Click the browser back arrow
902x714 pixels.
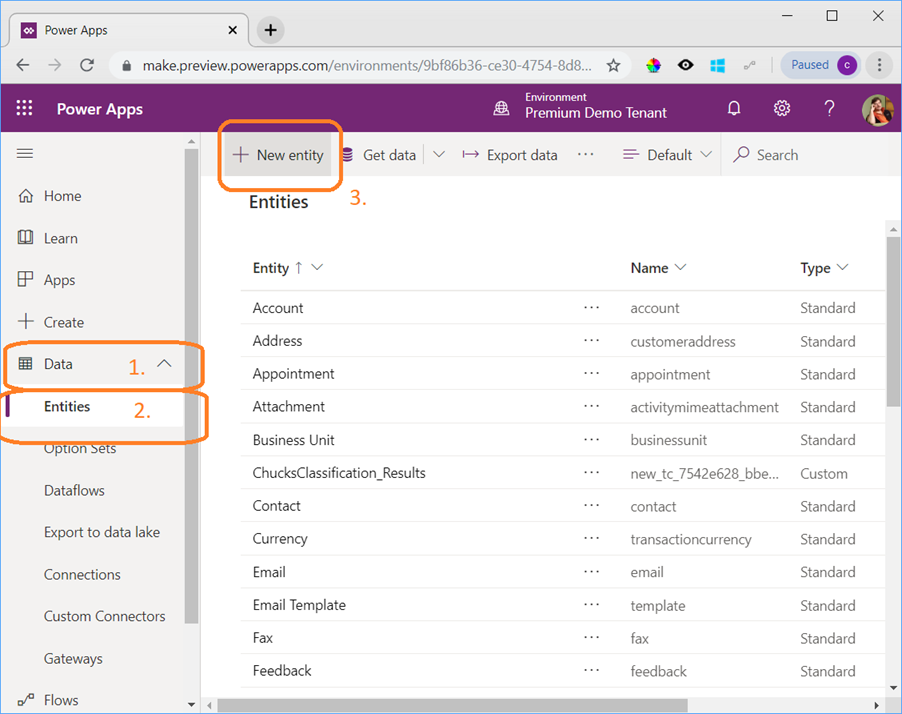tap(23, 65)
